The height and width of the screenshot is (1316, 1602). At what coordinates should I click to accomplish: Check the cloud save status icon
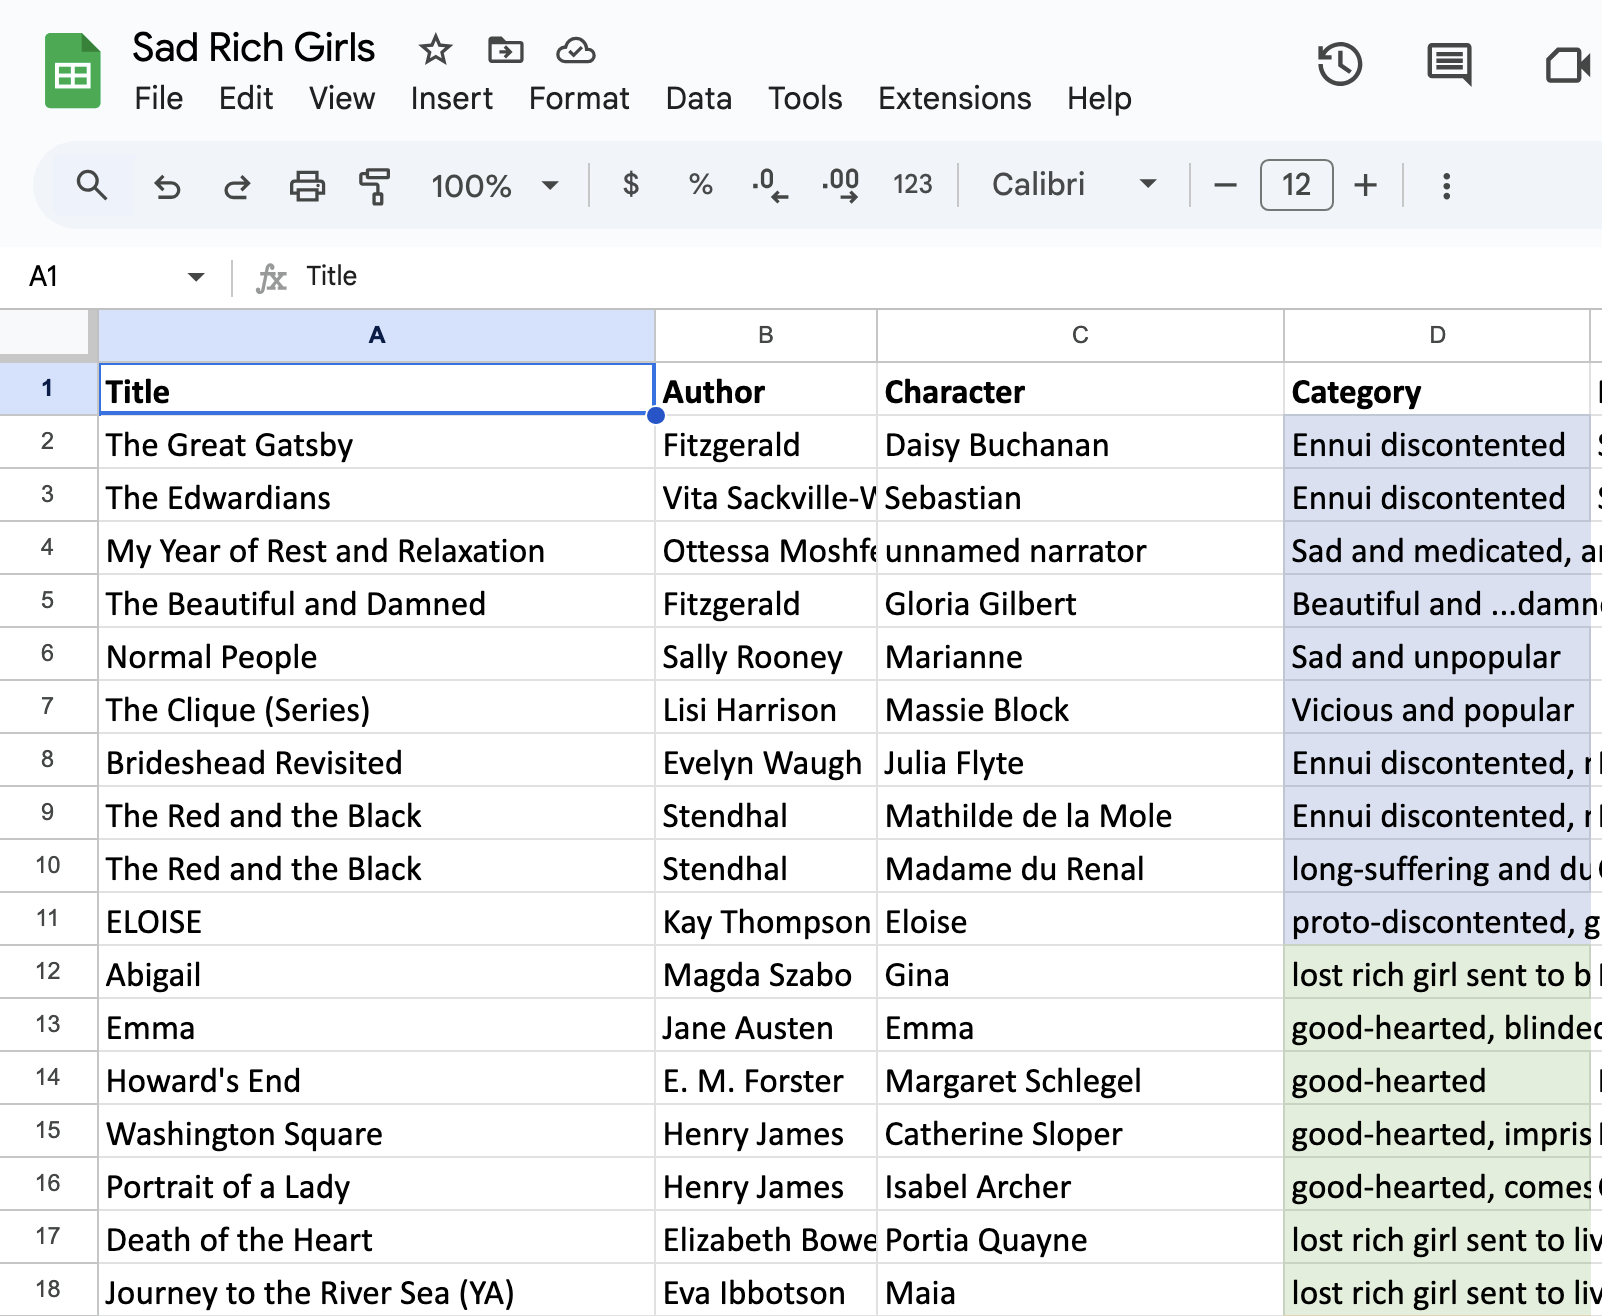(576, 49)
